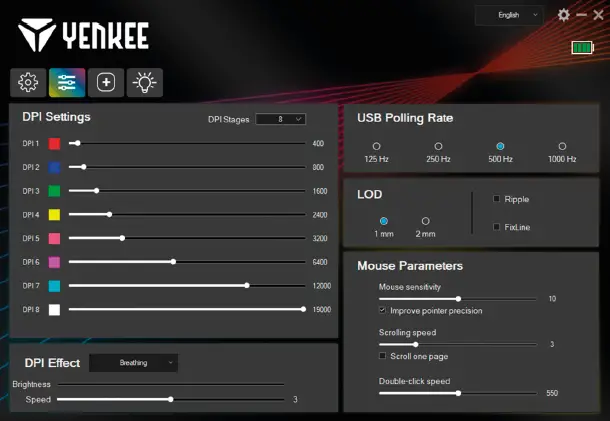Pick the yellow DPI 4 color swatch
Viewport: 610px width, 421px height.
click(x=54, y=215)
